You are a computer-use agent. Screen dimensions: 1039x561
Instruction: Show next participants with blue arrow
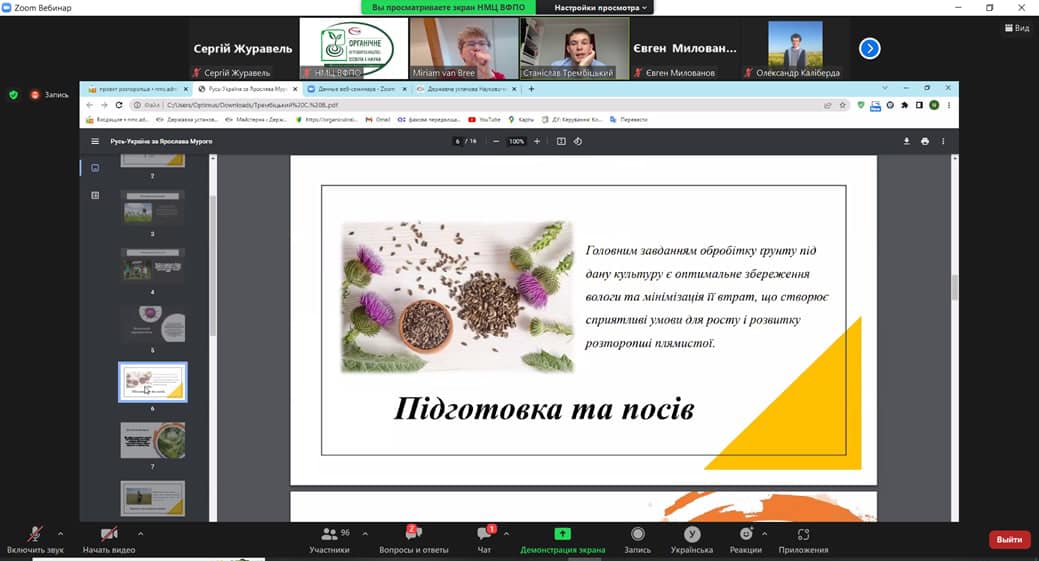coord(869,48)
